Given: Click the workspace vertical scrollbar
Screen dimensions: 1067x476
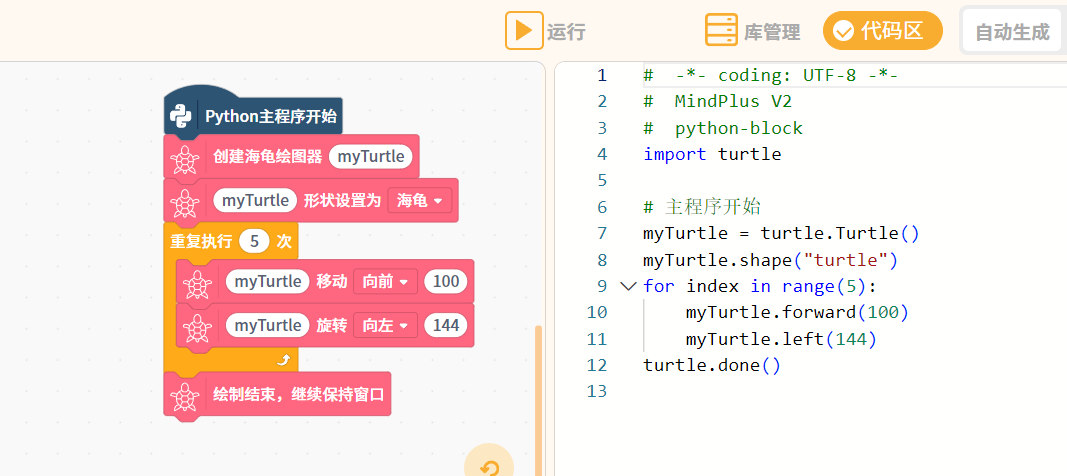Looking at the screenshot, I should pos(539,401).
